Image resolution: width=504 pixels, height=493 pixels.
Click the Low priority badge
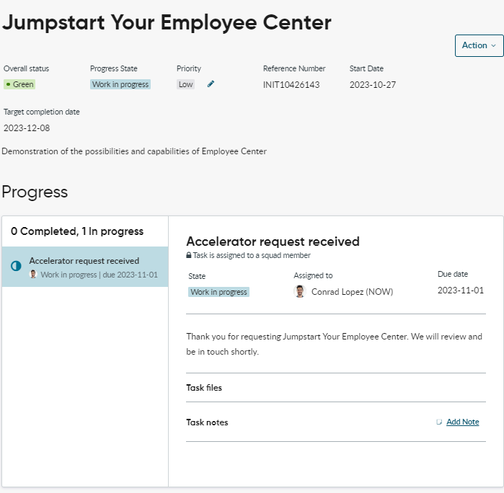(x=186, y=84)
